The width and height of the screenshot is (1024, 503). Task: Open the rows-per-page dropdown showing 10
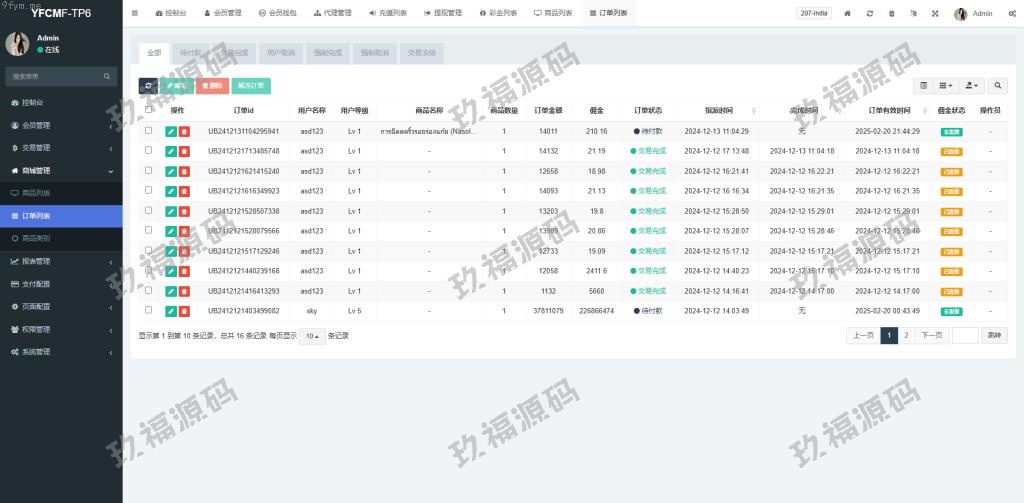coord(313,336)
